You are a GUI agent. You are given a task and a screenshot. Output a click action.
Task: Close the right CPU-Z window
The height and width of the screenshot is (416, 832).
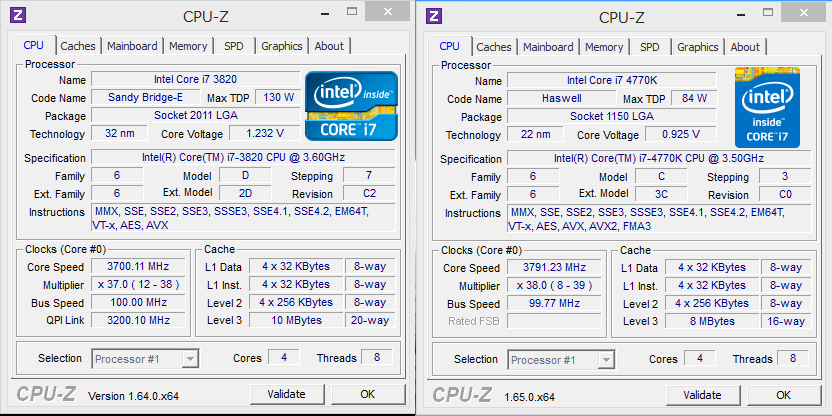point(804,12)
